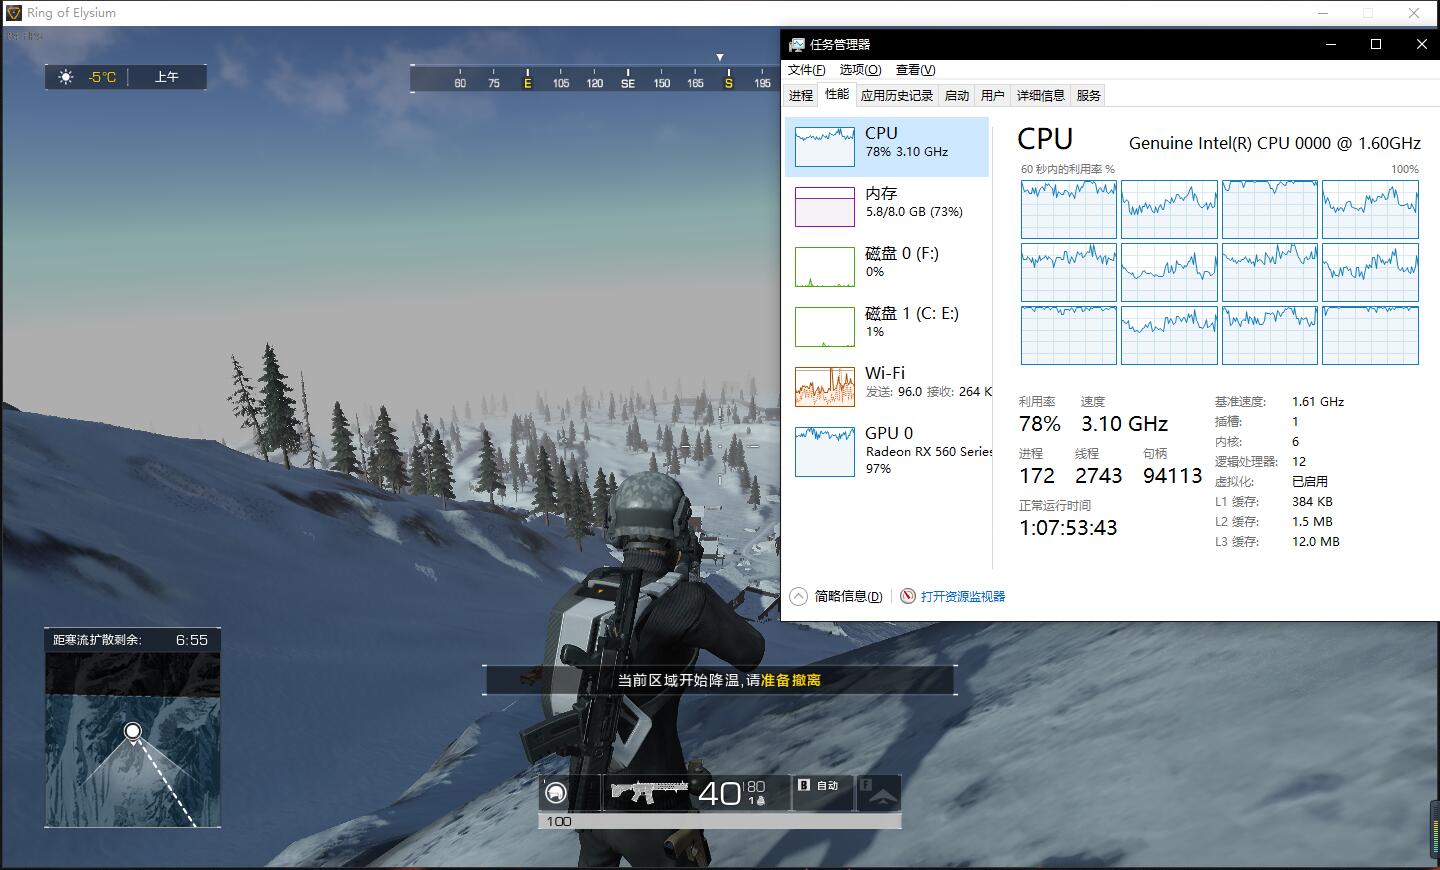
Task: Select 磁盘 0 (F:) in the sidebar
Action: click(x=887, y=267)
